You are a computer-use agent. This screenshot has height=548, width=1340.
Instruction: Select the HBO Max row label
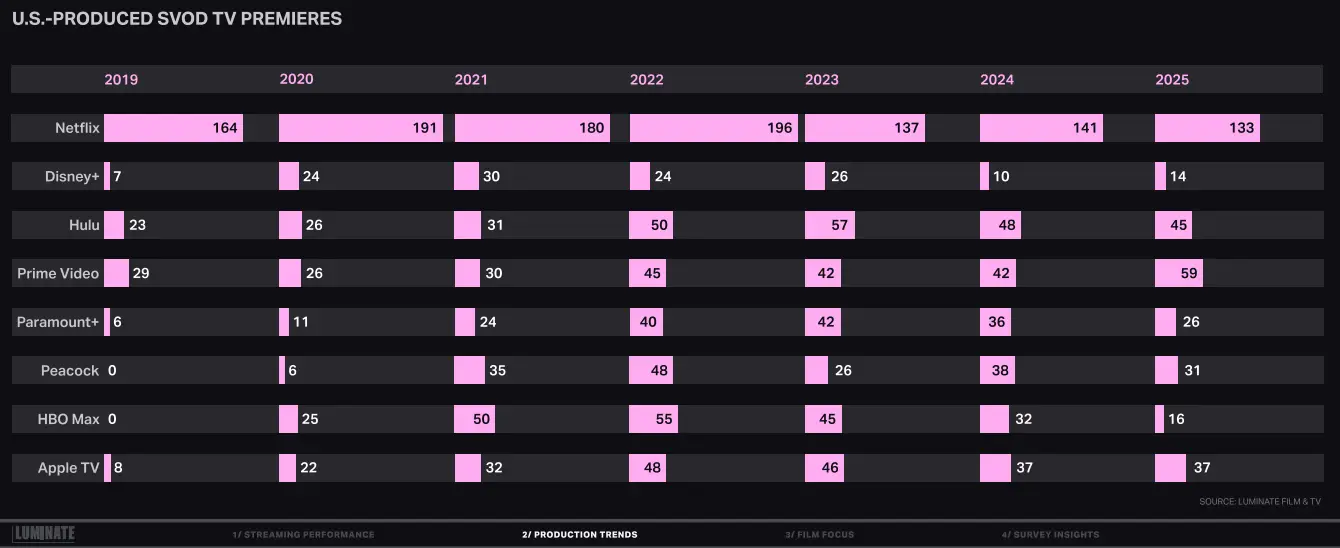(x=68, y=419)
